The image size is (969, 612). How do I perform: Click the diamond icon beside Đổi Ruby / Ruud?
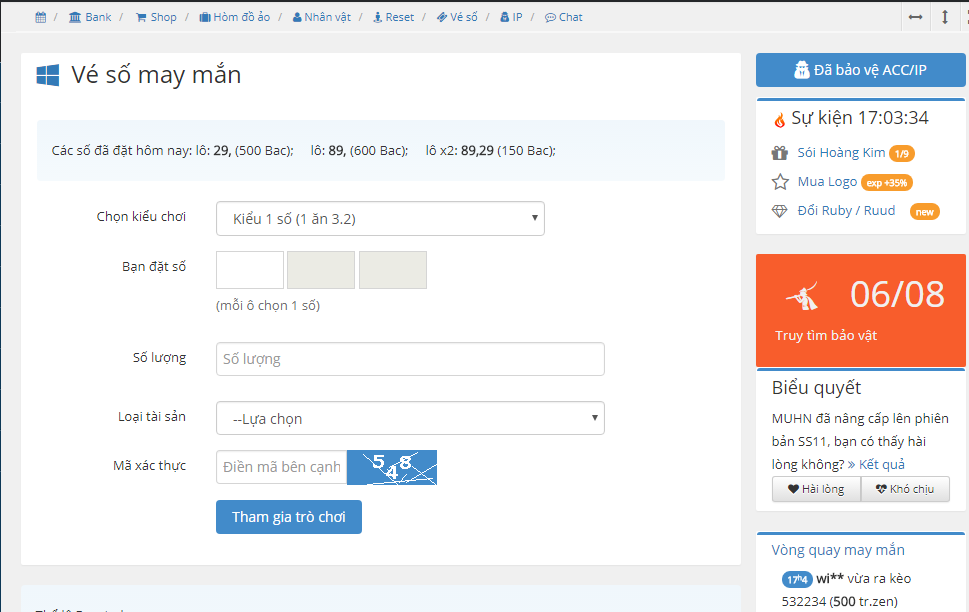click(x=780, y=211)
